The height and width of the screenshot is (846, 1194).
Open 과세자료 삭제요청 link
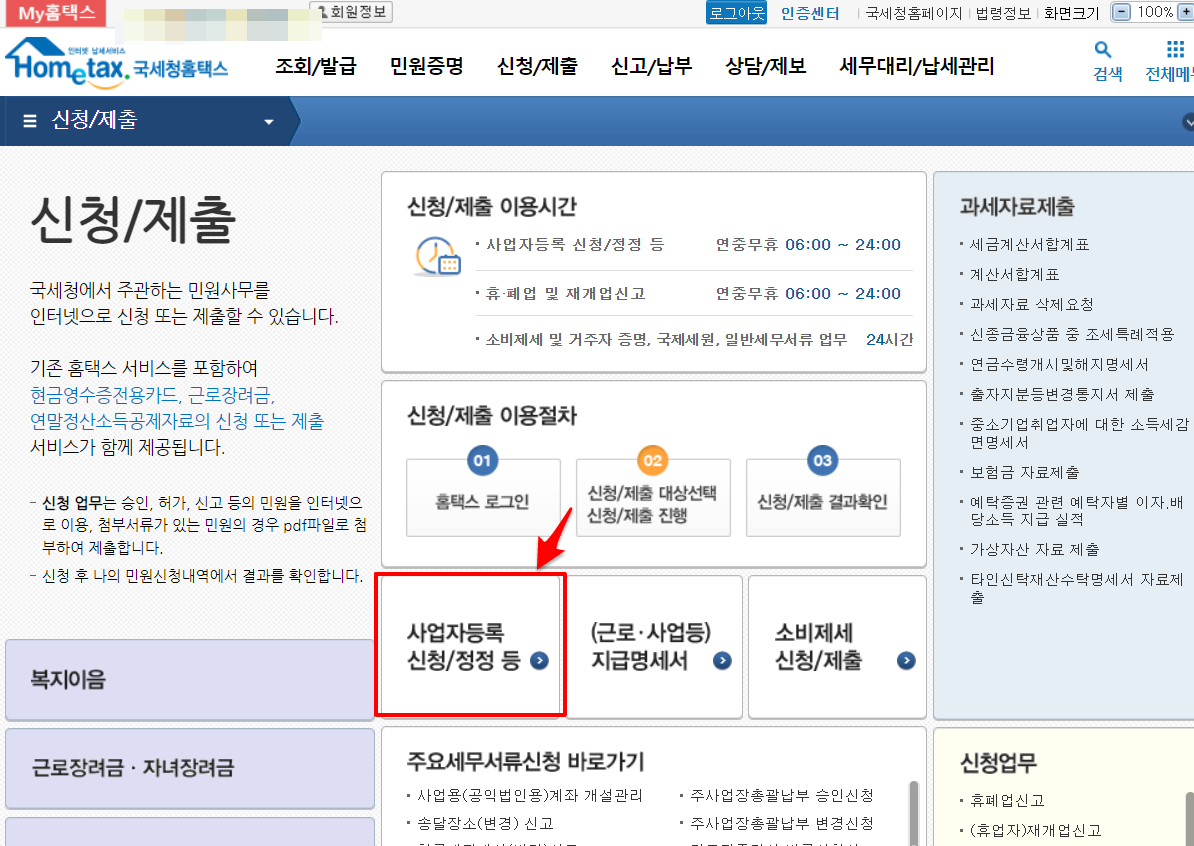coord(1031,304)
